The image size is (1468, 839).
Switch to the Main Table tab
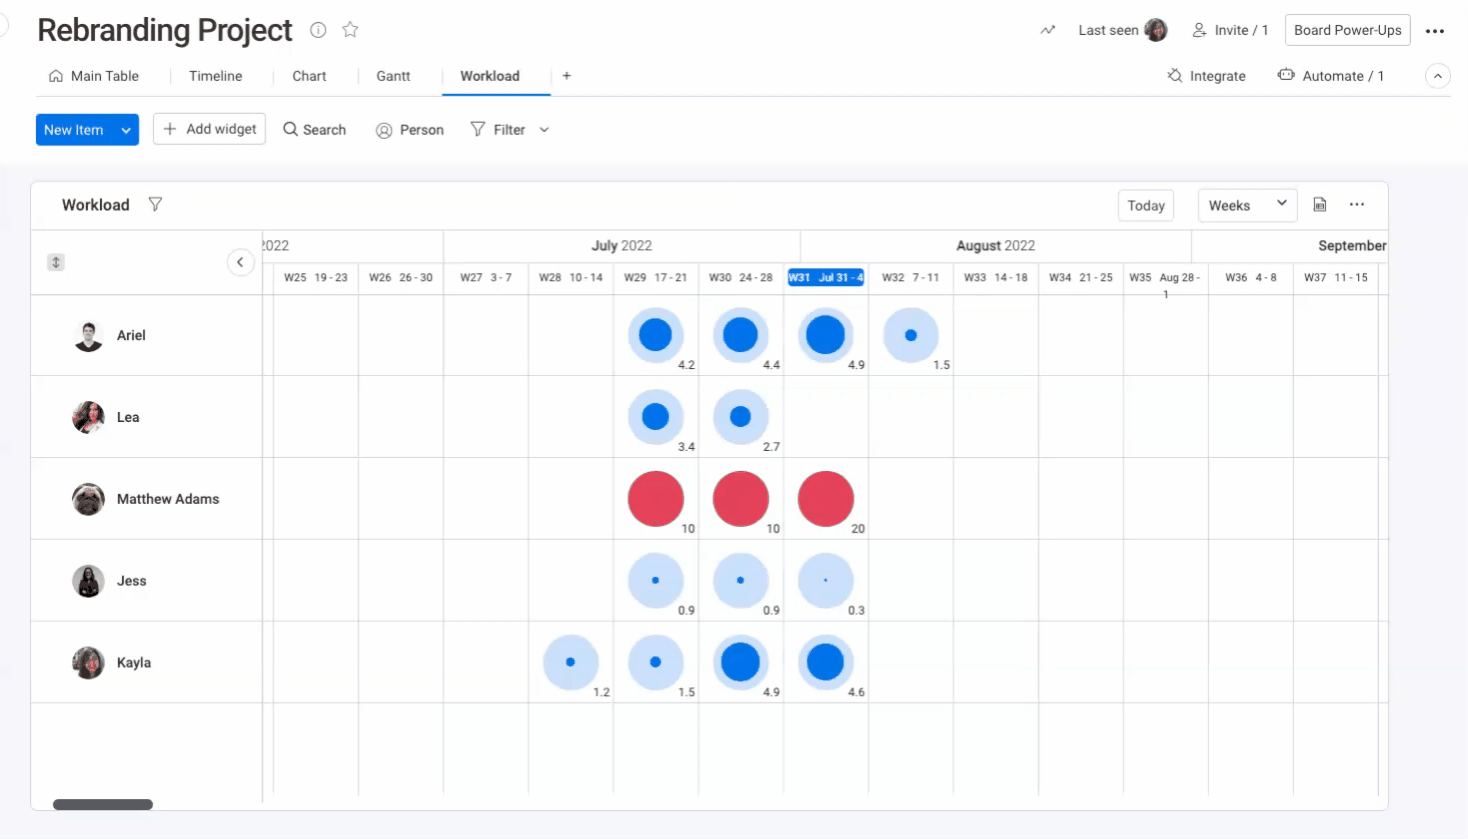point(94,76)
